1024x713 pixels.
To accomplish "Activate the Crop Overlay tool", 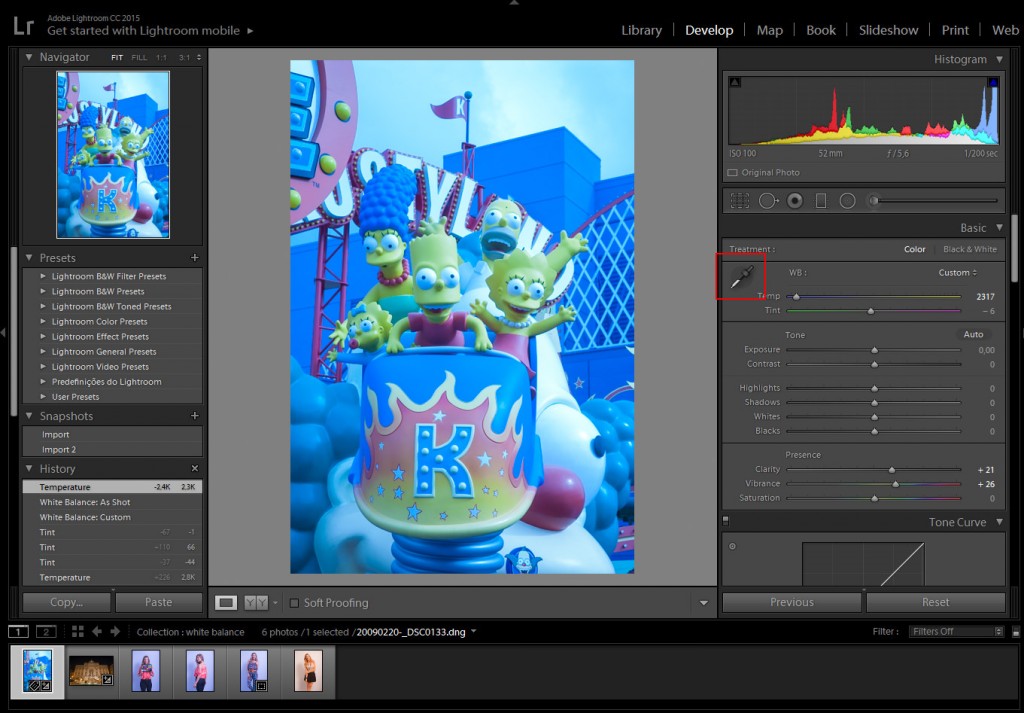I will coord(740,200).
